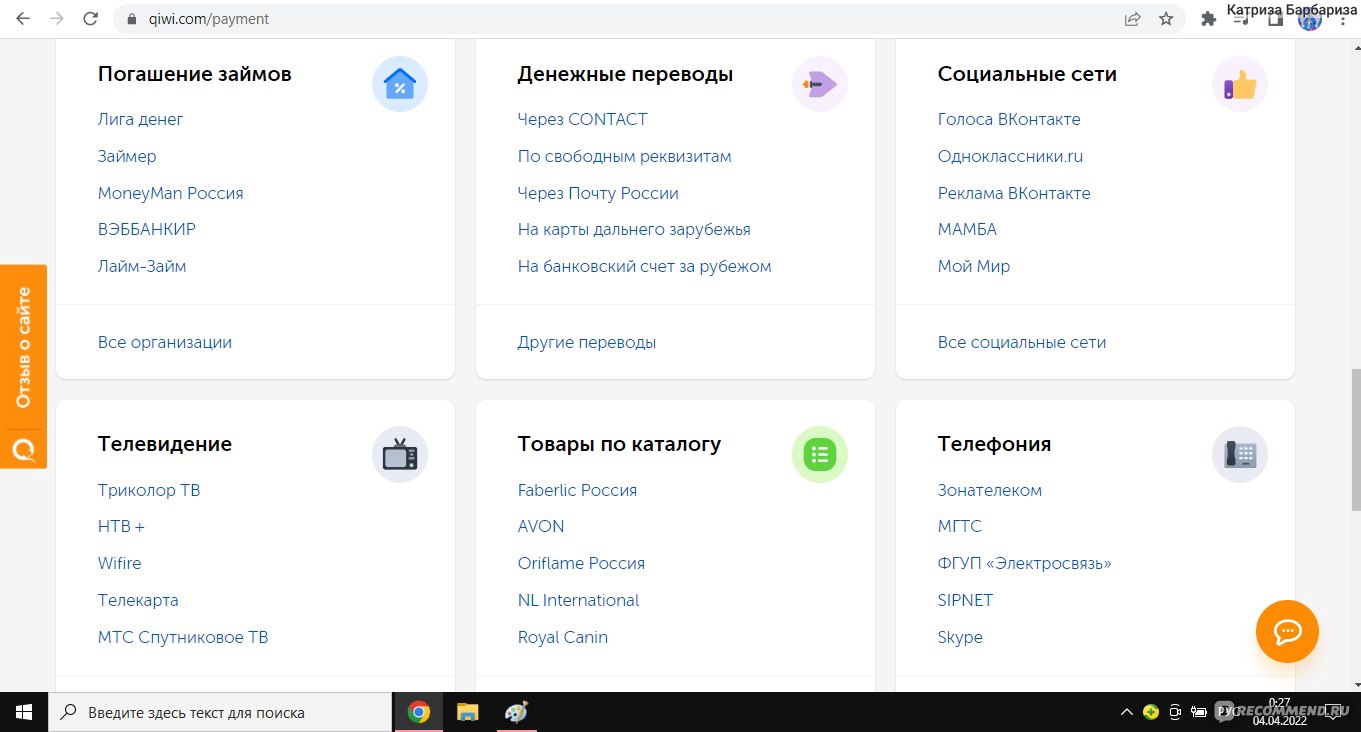1361x732 pixels.
Task: Open 'Триколор ТВ' payment
Action: [x=149, y=490]
